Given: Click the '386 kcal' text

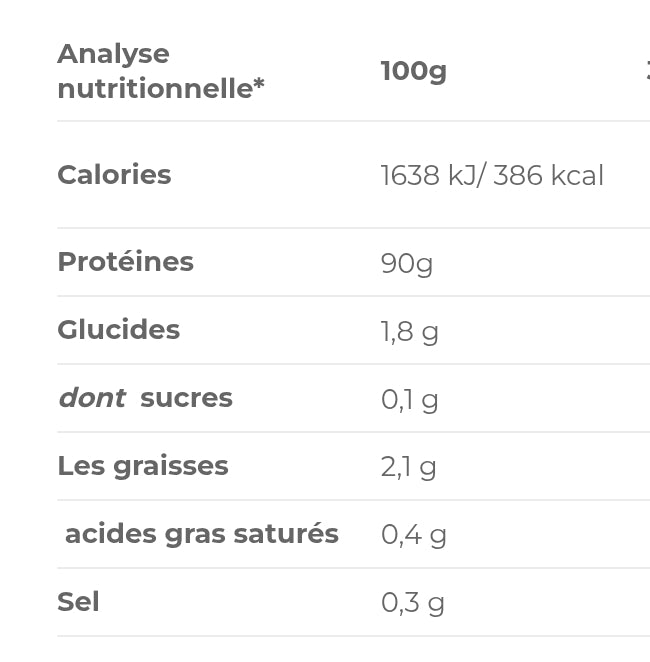Looking at the screenshot, I should 548,175.
